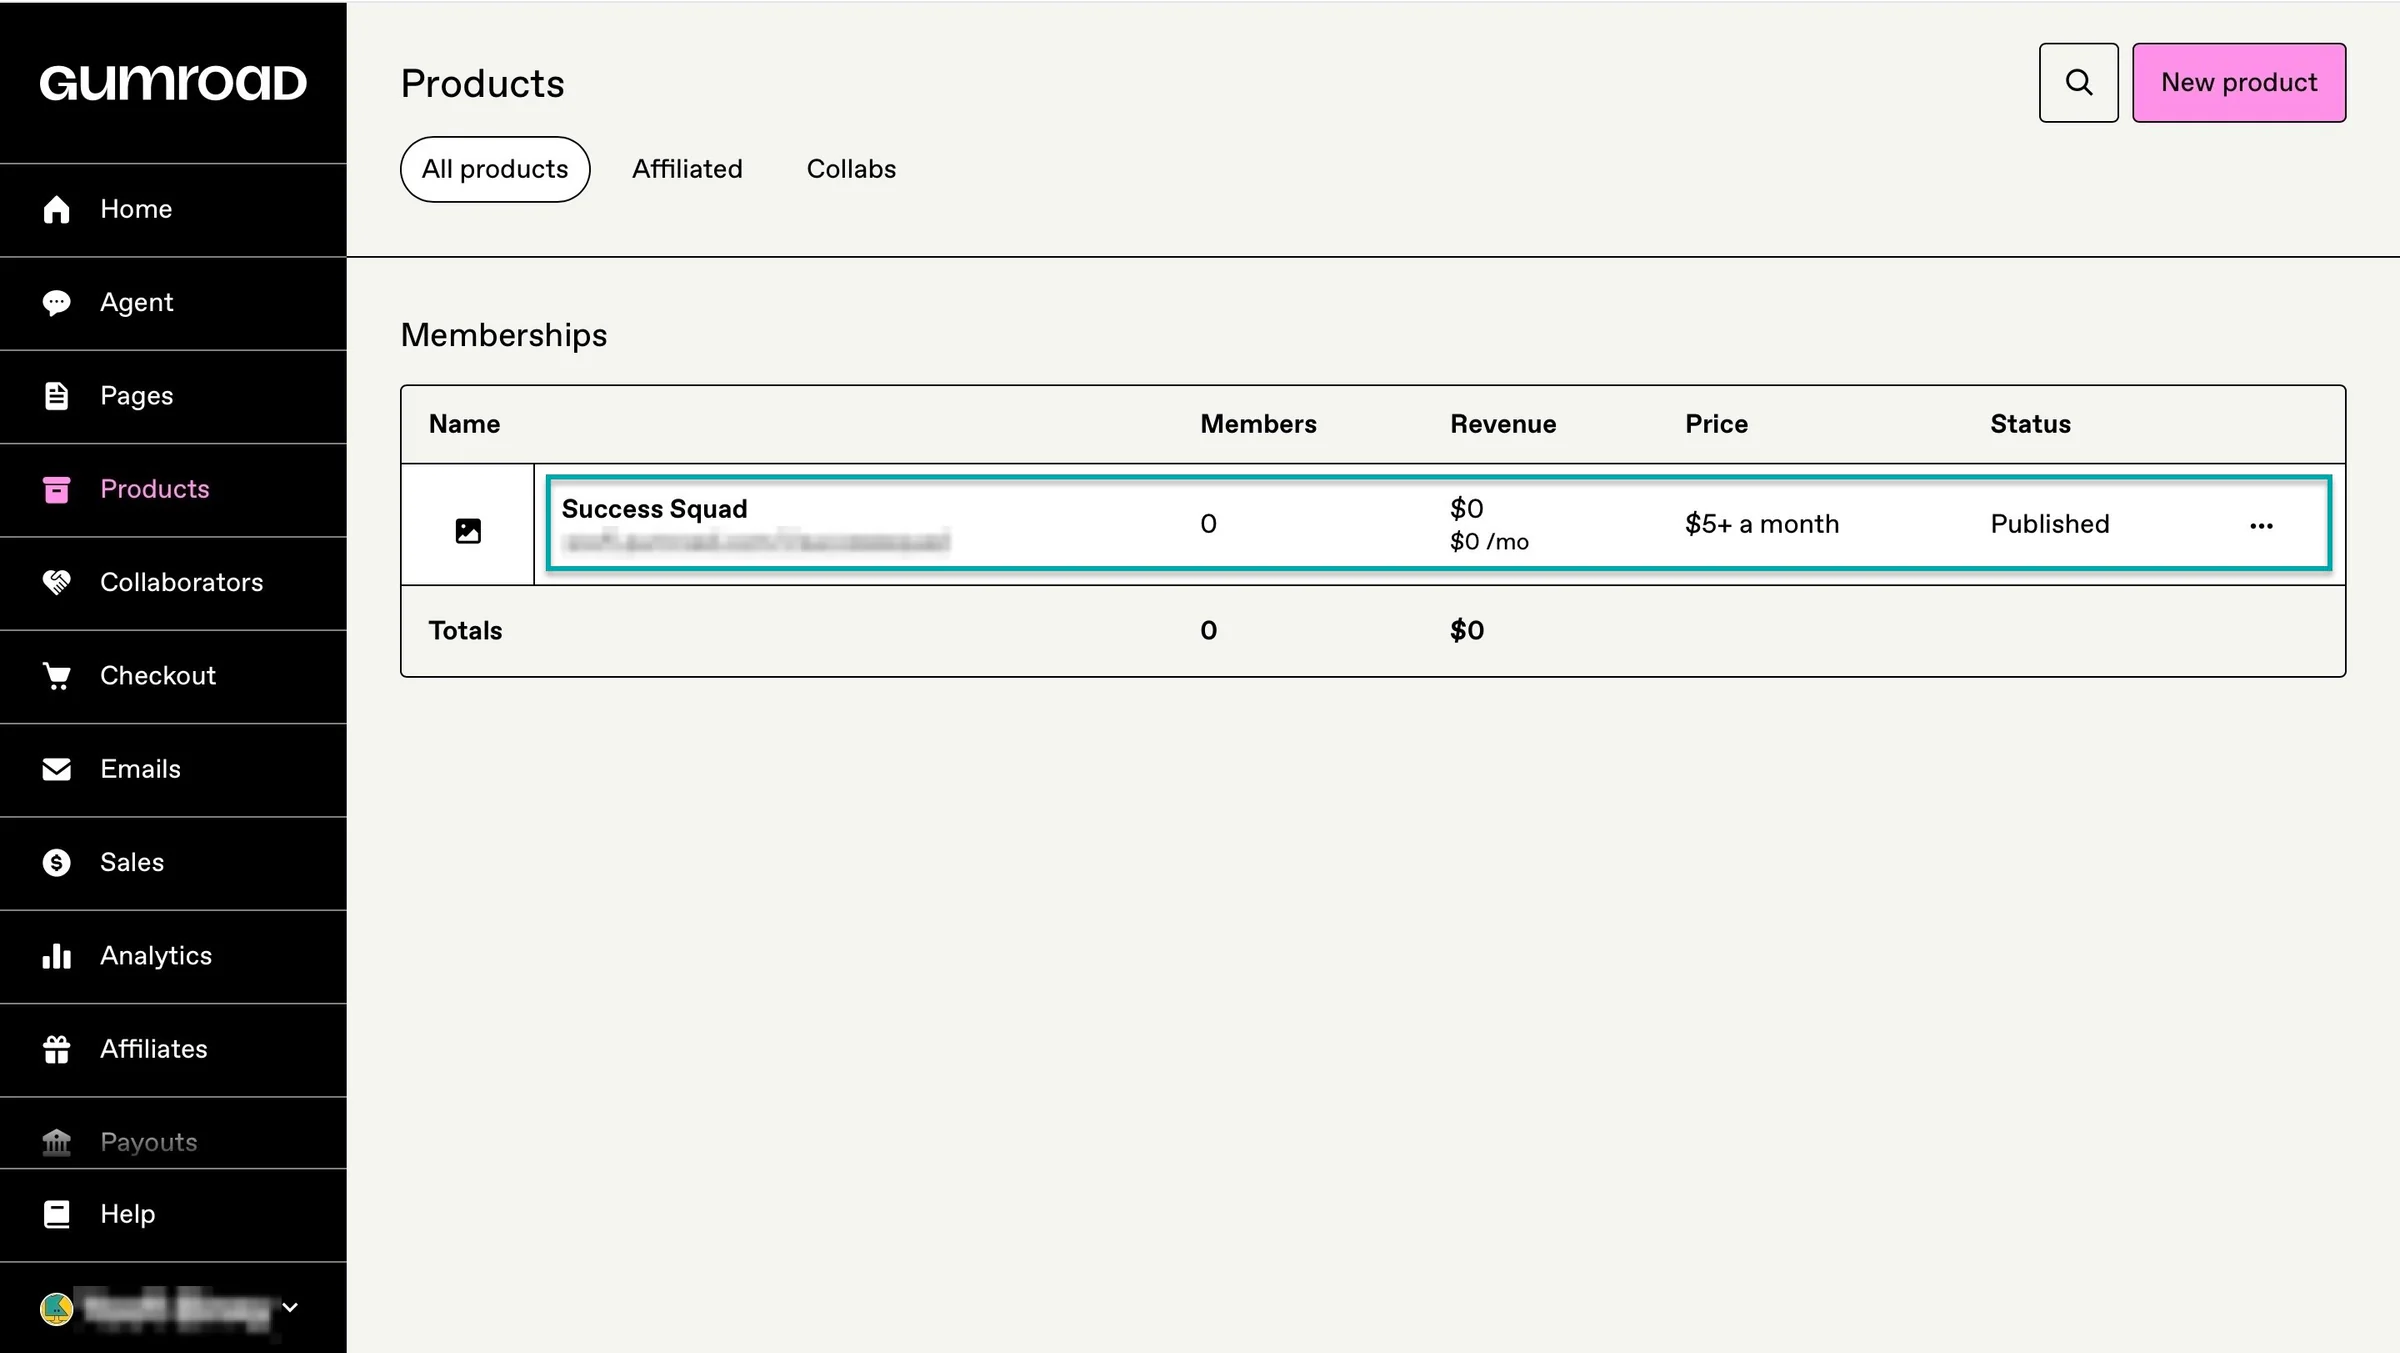The width and height of the screenshot is (2400, 1353).
Task: Click the Gumroad logo
Action: pyautogui.click(x=173, y=83)
